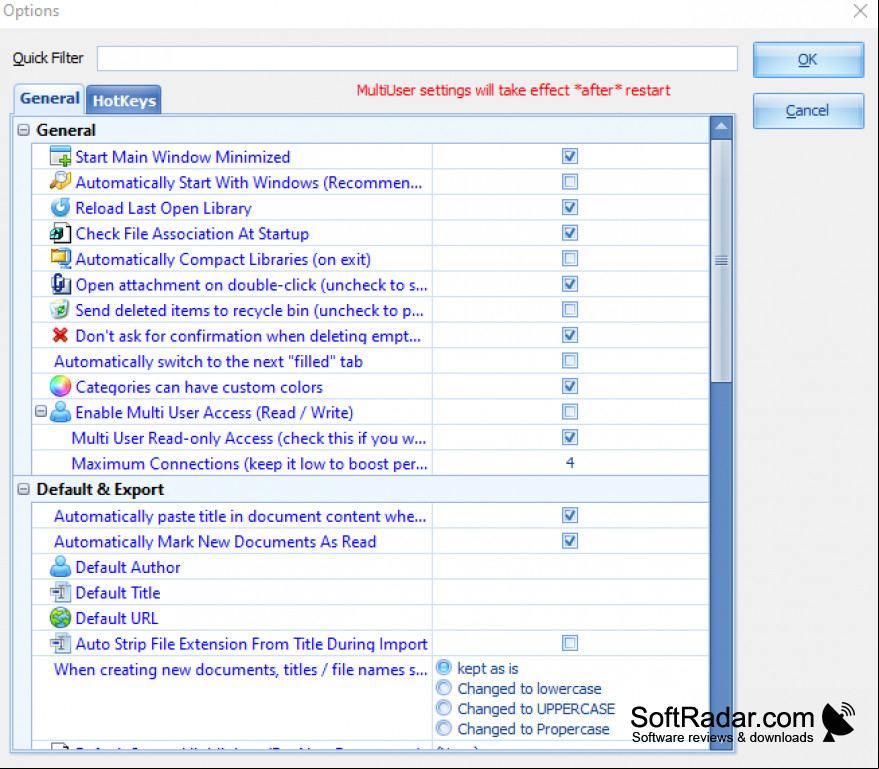This screenshot has height=769, width=879.
Task: Click the Default URL value field
Action: click(x=570, y=618)
